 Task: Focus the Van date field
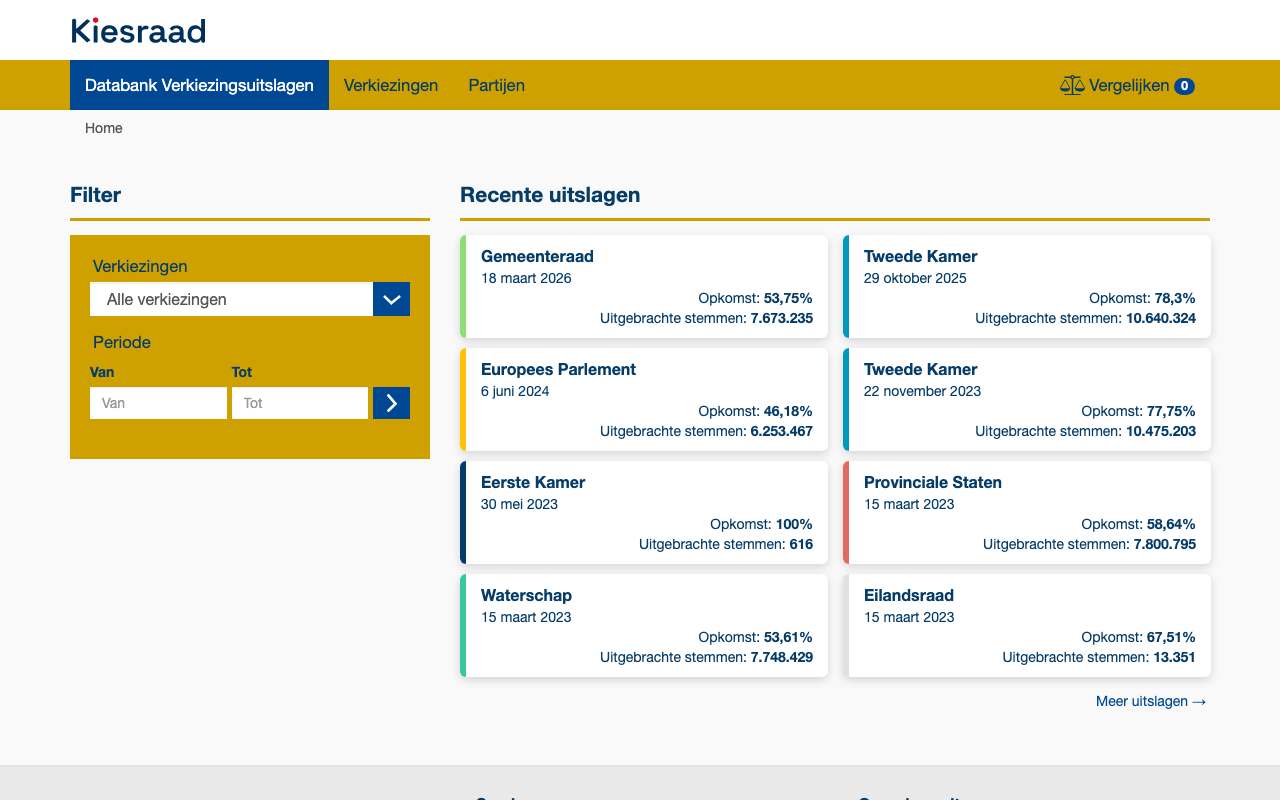158,403
